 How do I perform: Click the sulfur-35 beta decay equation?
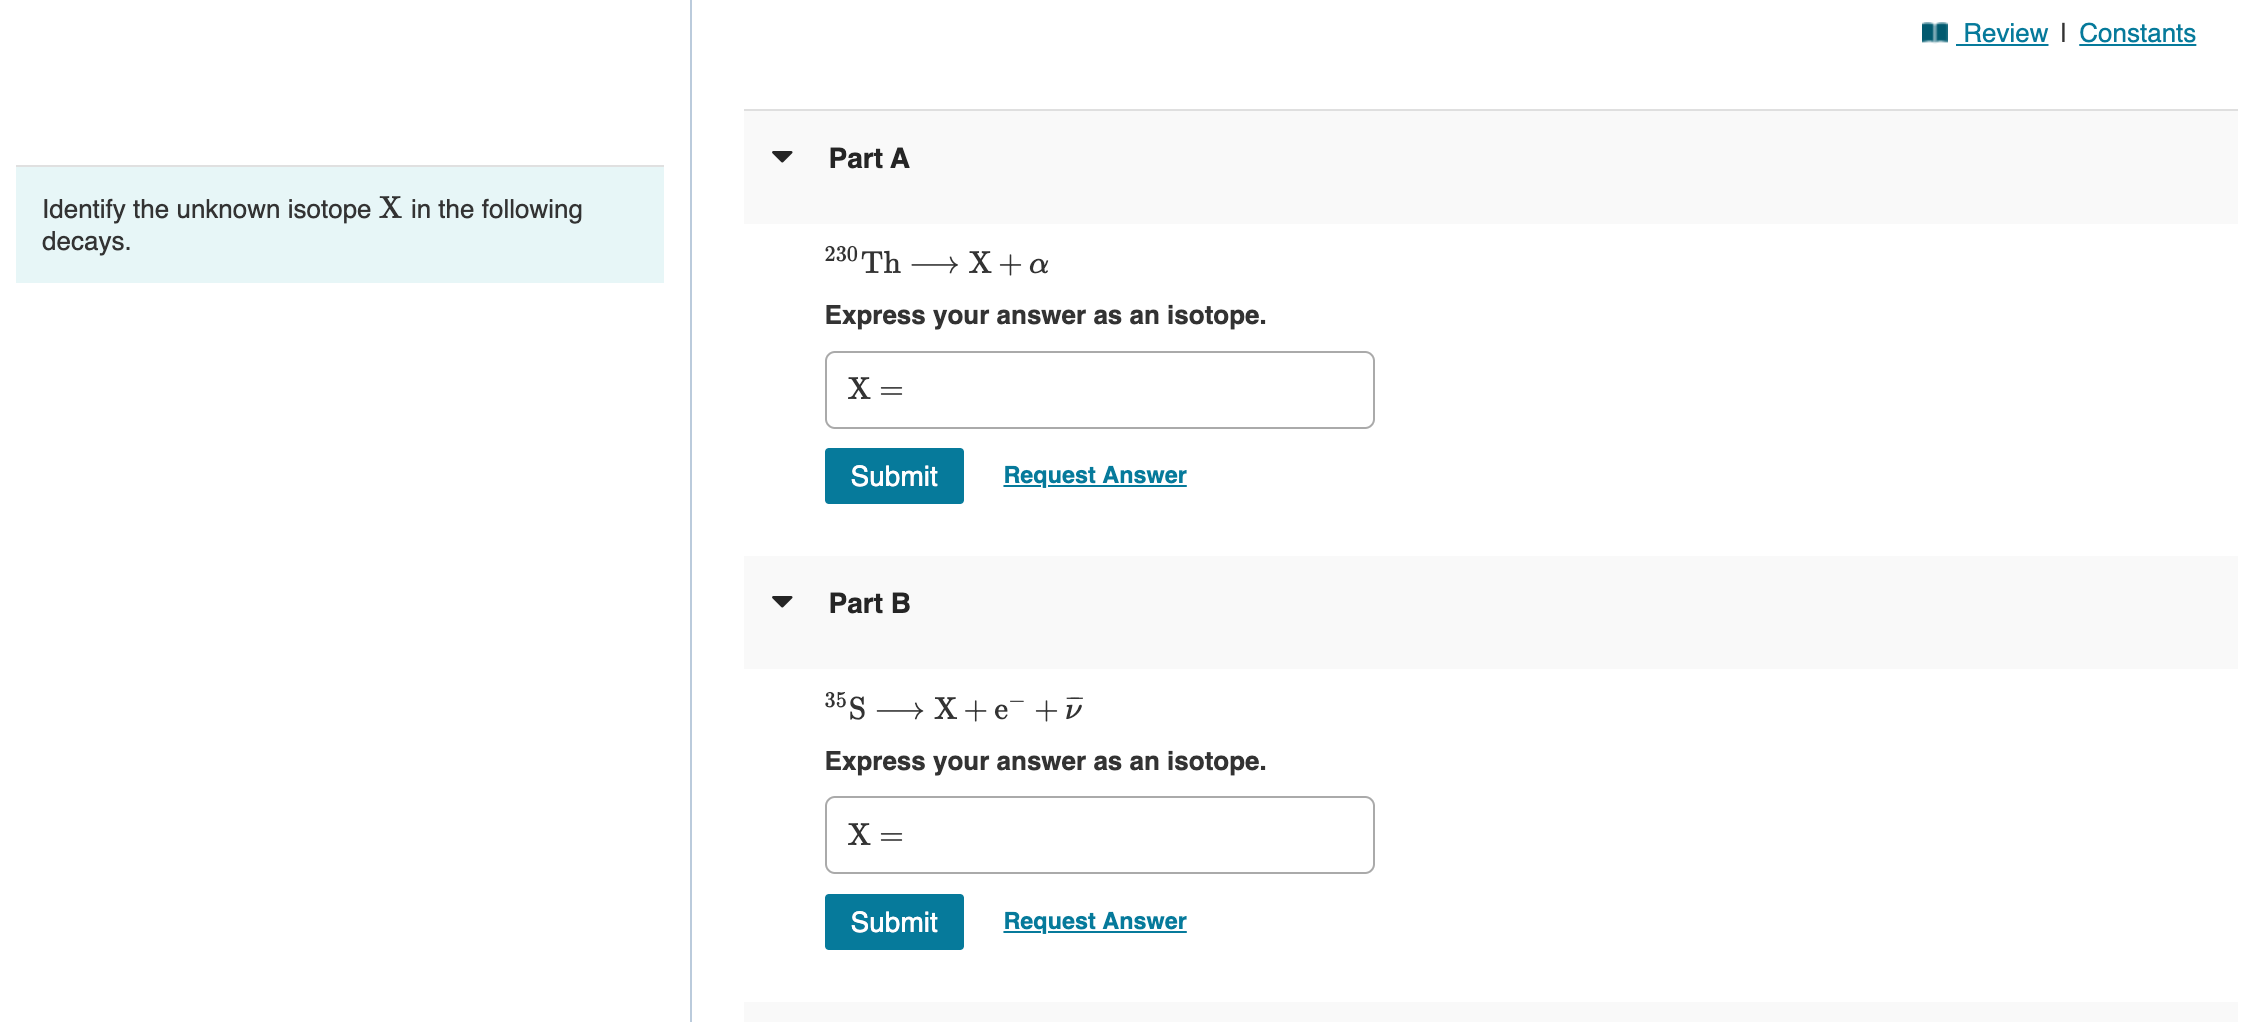click(954, 707)
